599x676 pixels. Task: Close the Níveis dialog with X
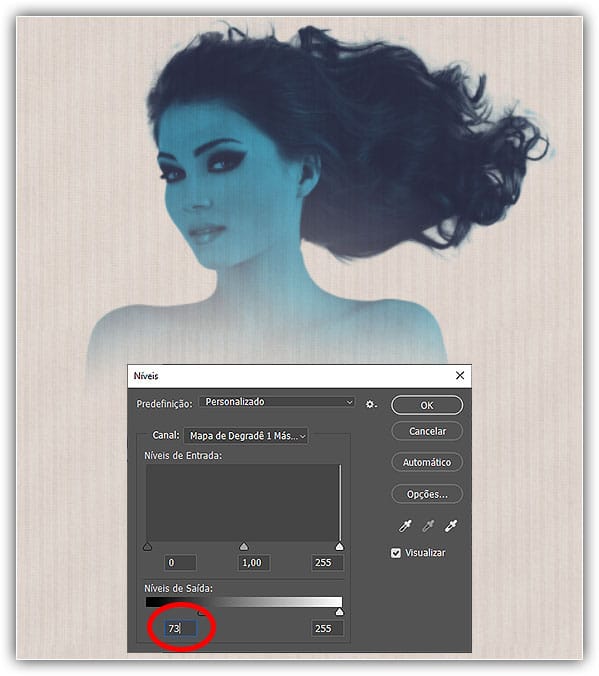[460, 376]
